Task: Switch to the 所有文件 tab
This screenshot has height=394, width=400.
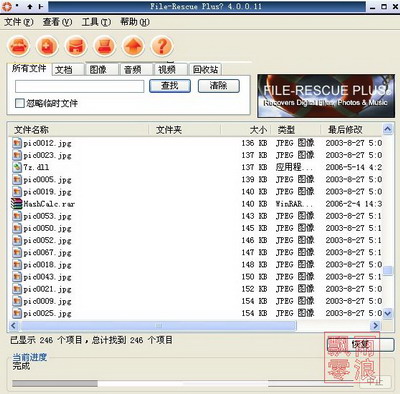Action: [29, 69]
